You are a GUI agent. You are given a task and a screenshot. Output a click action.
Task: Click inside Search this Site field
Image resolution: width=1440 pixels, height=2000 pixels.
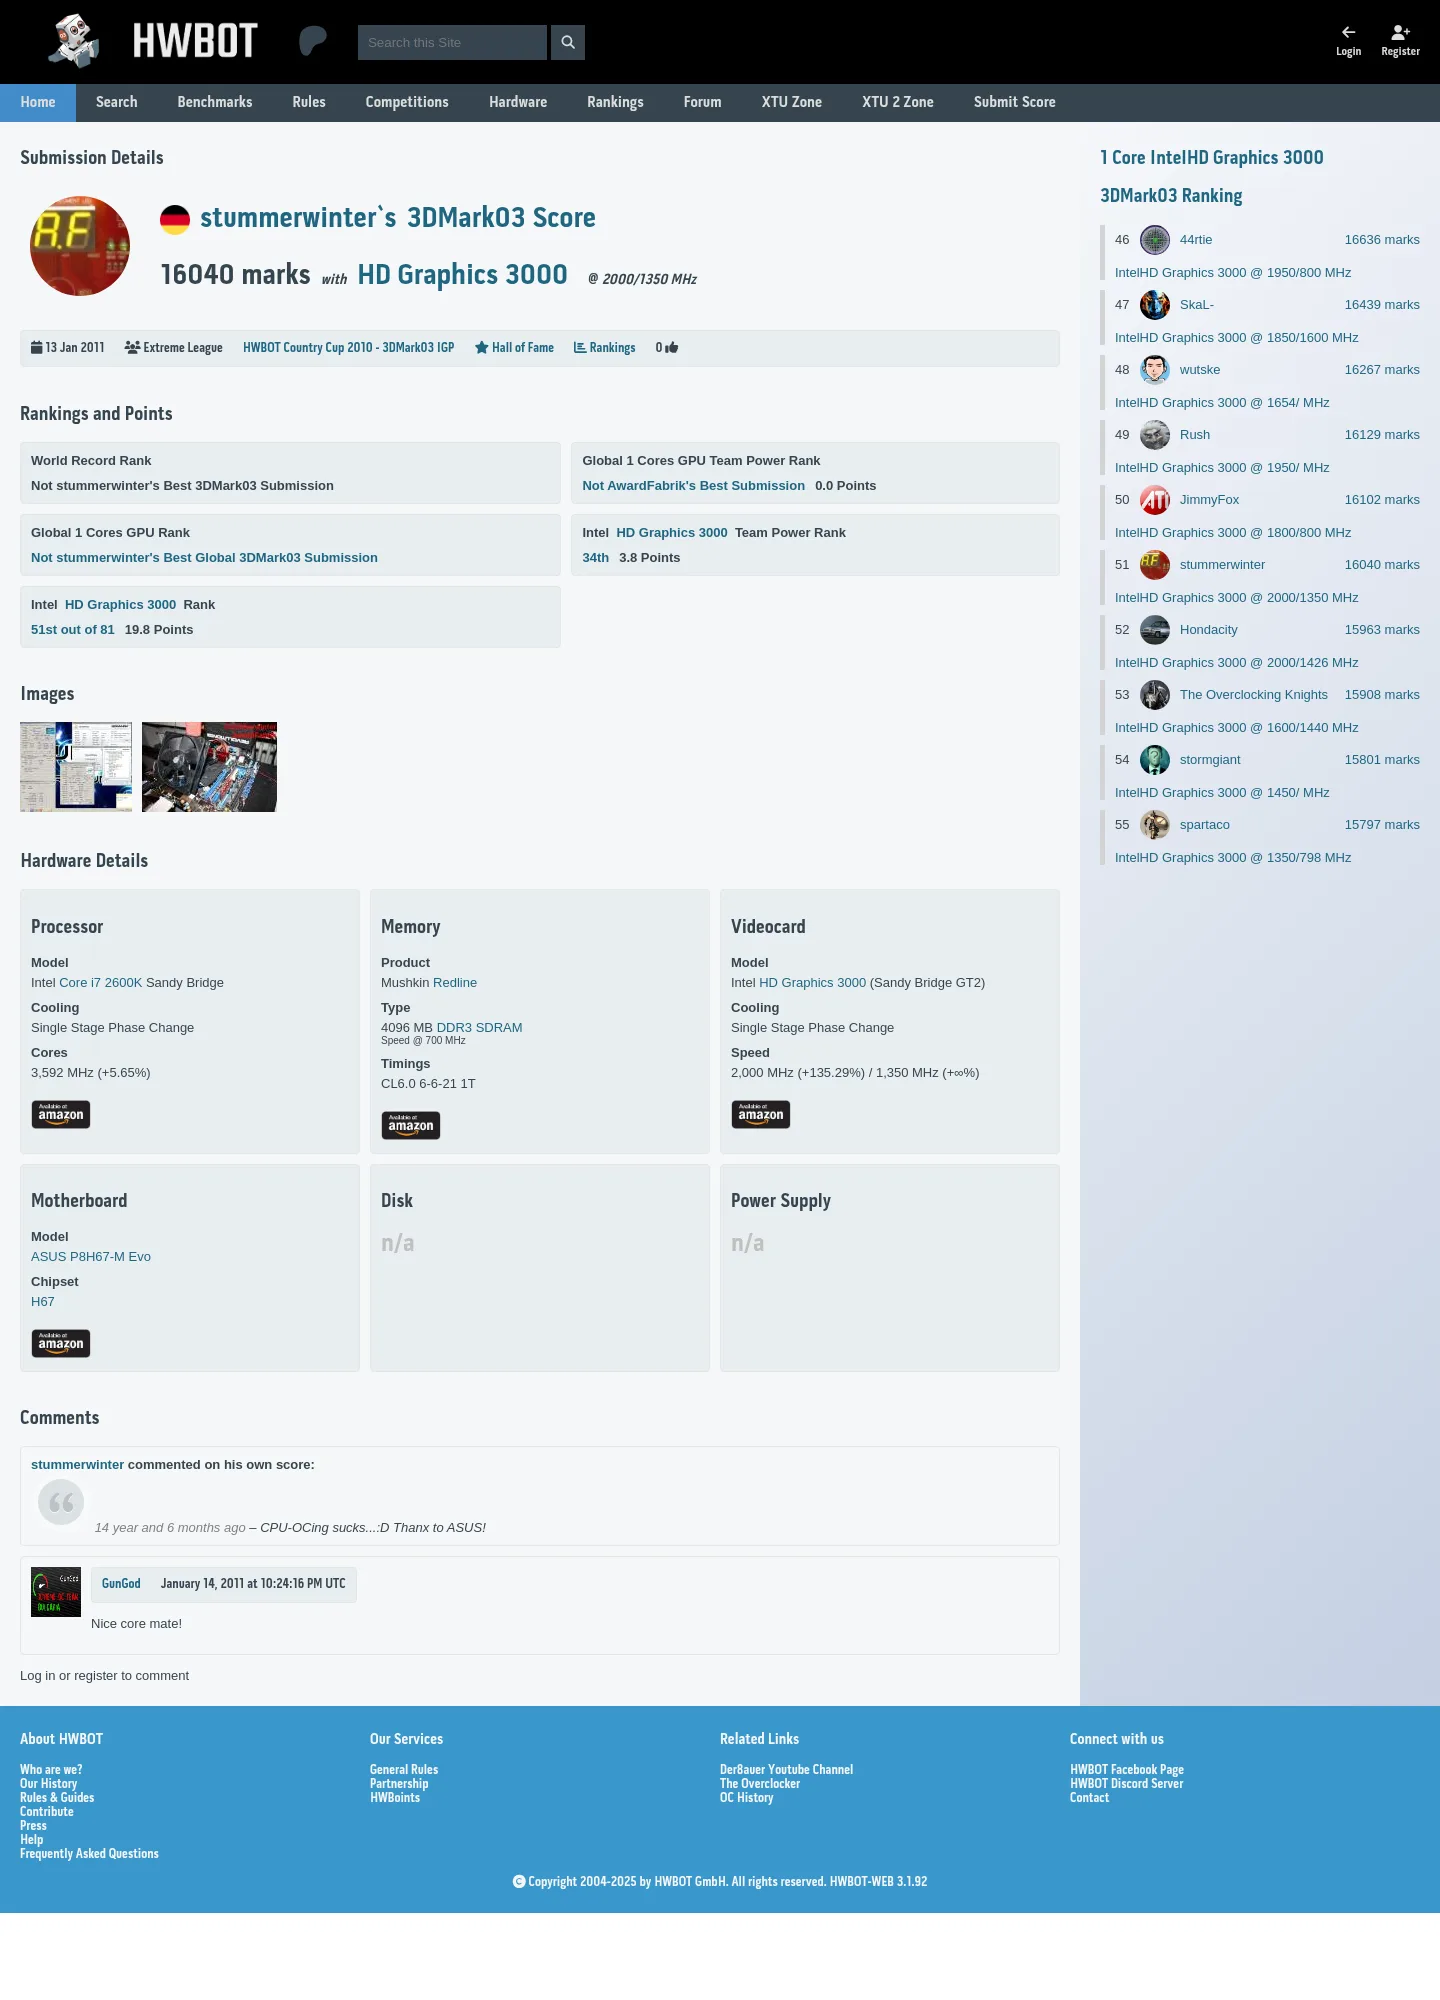[452, 42]
